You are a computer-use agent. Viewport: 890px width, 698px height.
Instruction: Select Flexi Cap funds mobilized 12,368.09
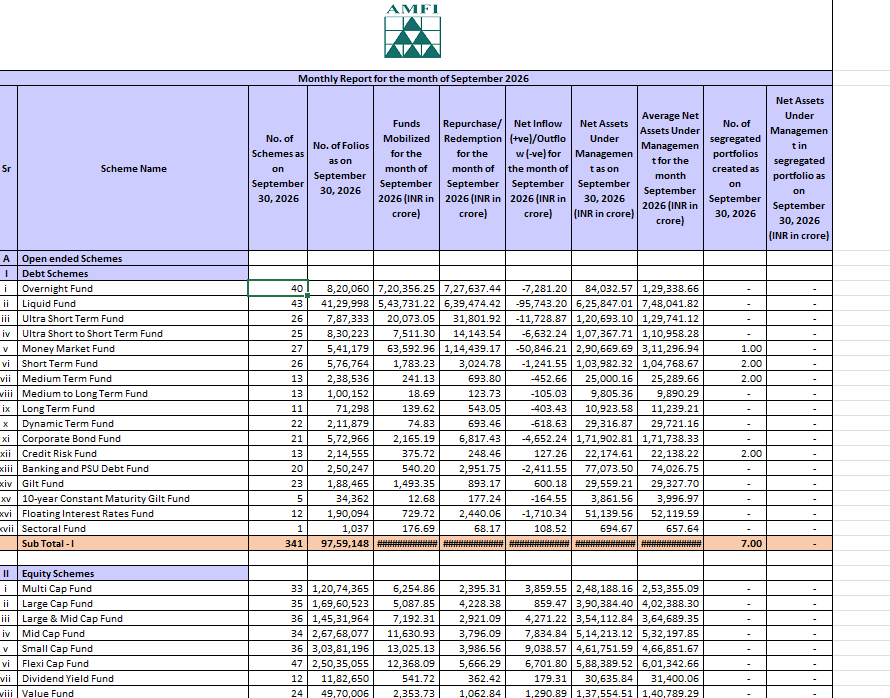click(x=406, y=664)
